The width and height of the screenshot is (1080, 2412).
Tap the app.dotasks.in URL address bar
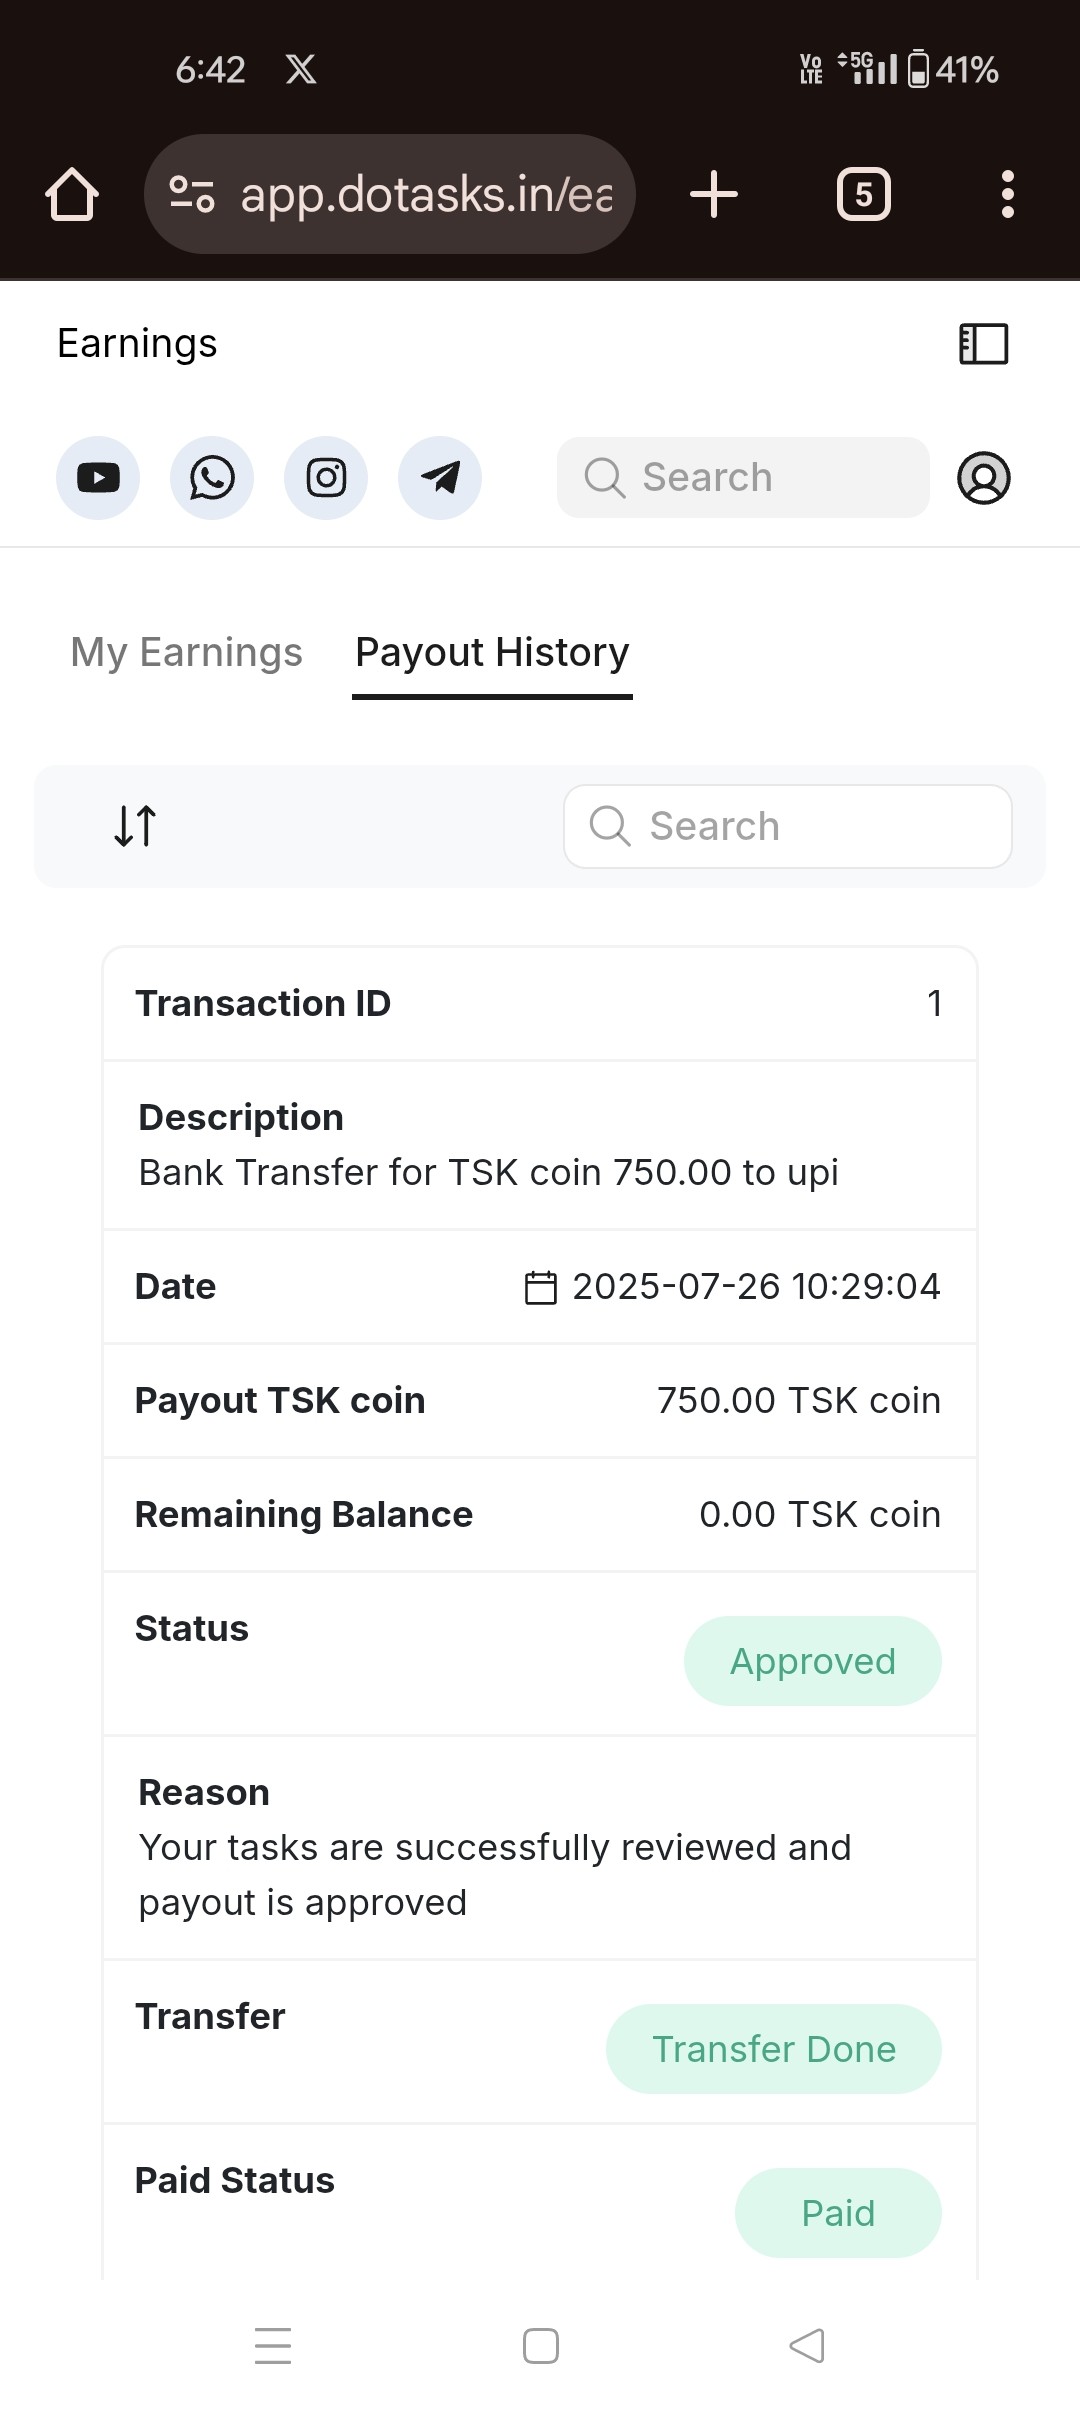coord(426,194)
